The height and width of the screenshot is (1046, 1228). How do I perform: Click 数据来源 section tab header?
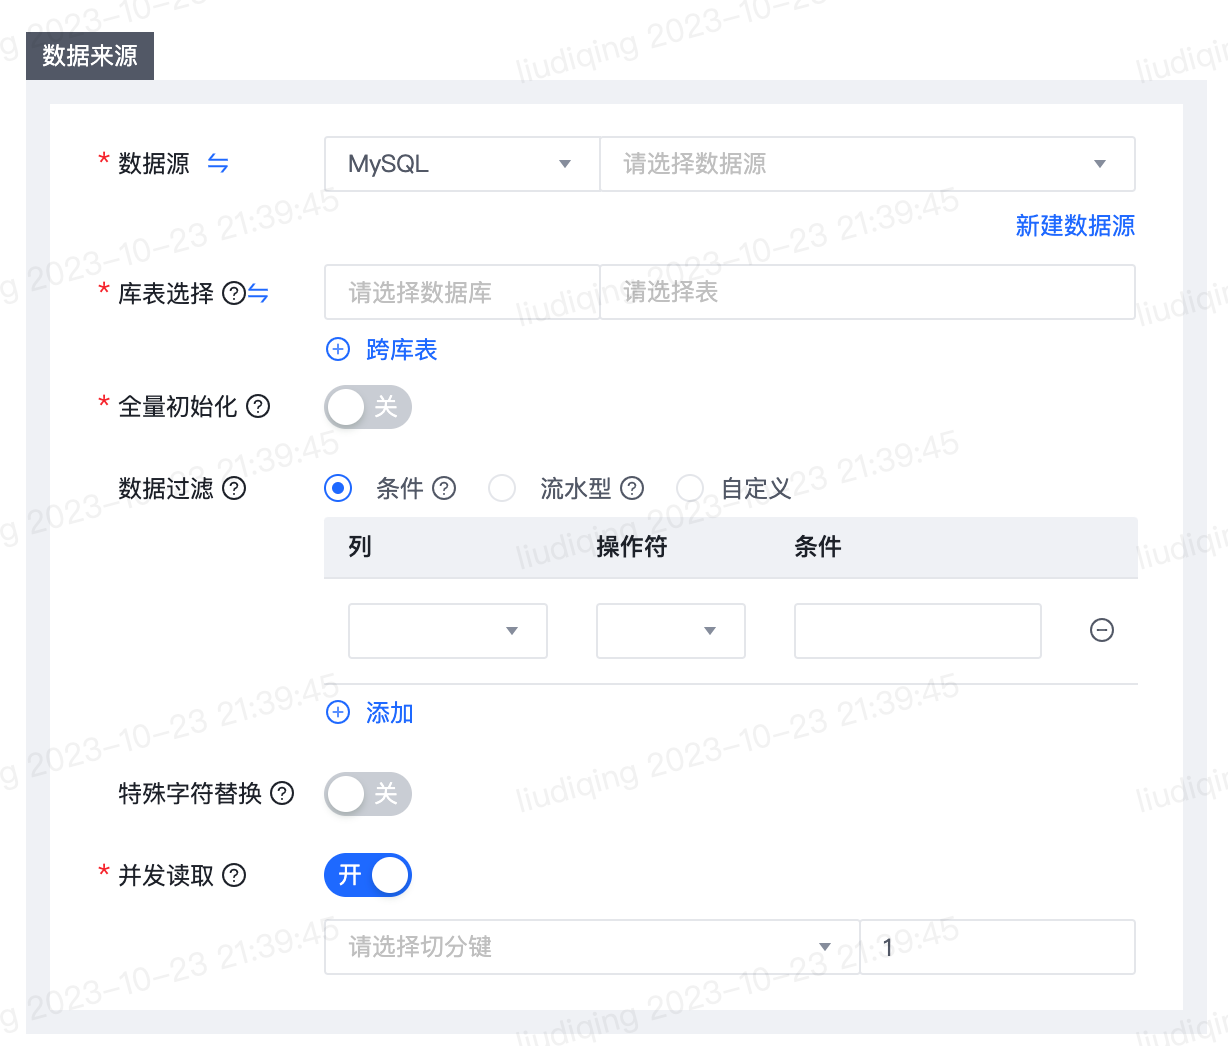(x=90, y=56)
